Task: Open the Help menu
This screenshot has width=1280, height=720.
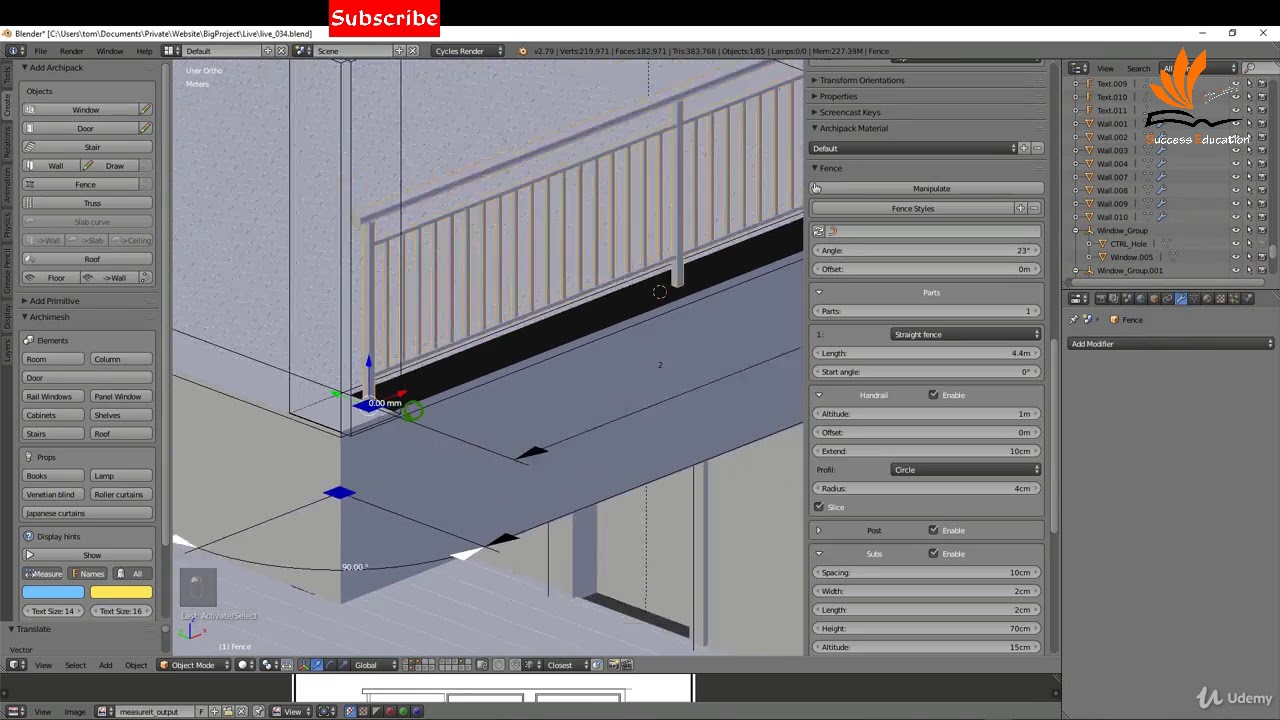Action: pos(144,51)
